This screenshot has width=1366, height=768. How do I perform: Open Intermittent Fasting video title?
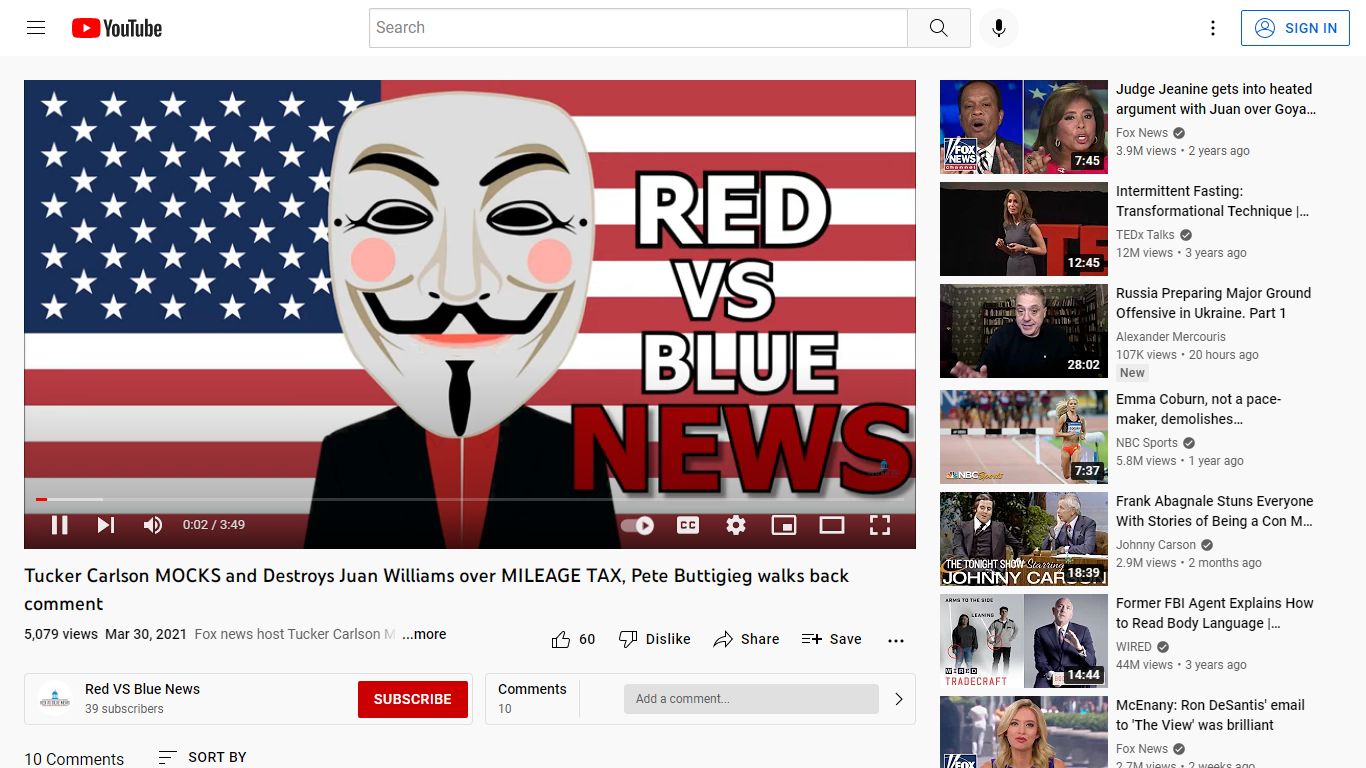[x=1212, y=201]
